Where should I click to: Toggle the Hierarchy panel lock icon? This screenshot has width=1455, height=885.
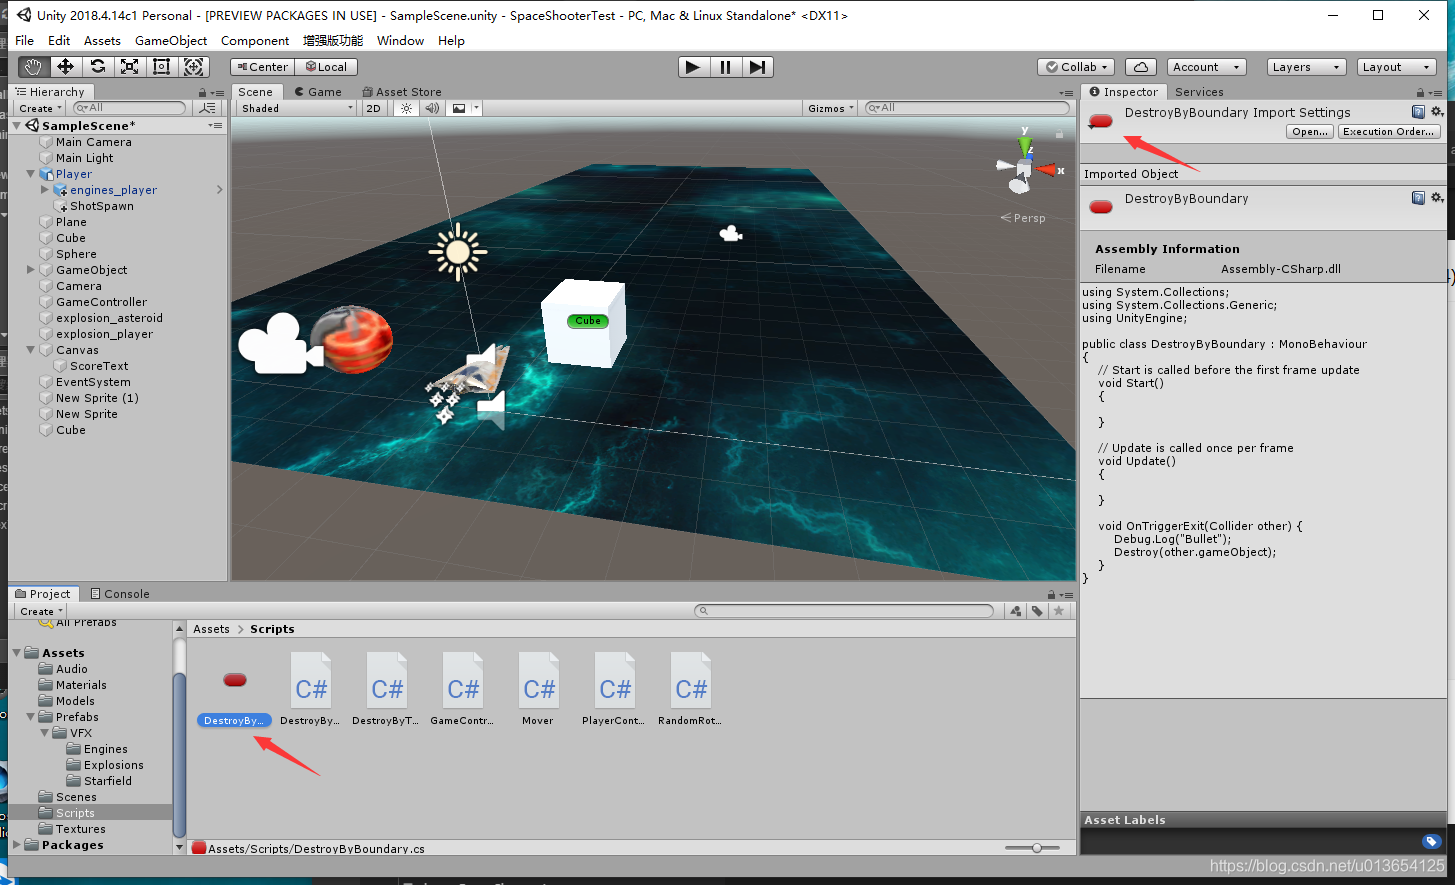[x=203, y=92]
